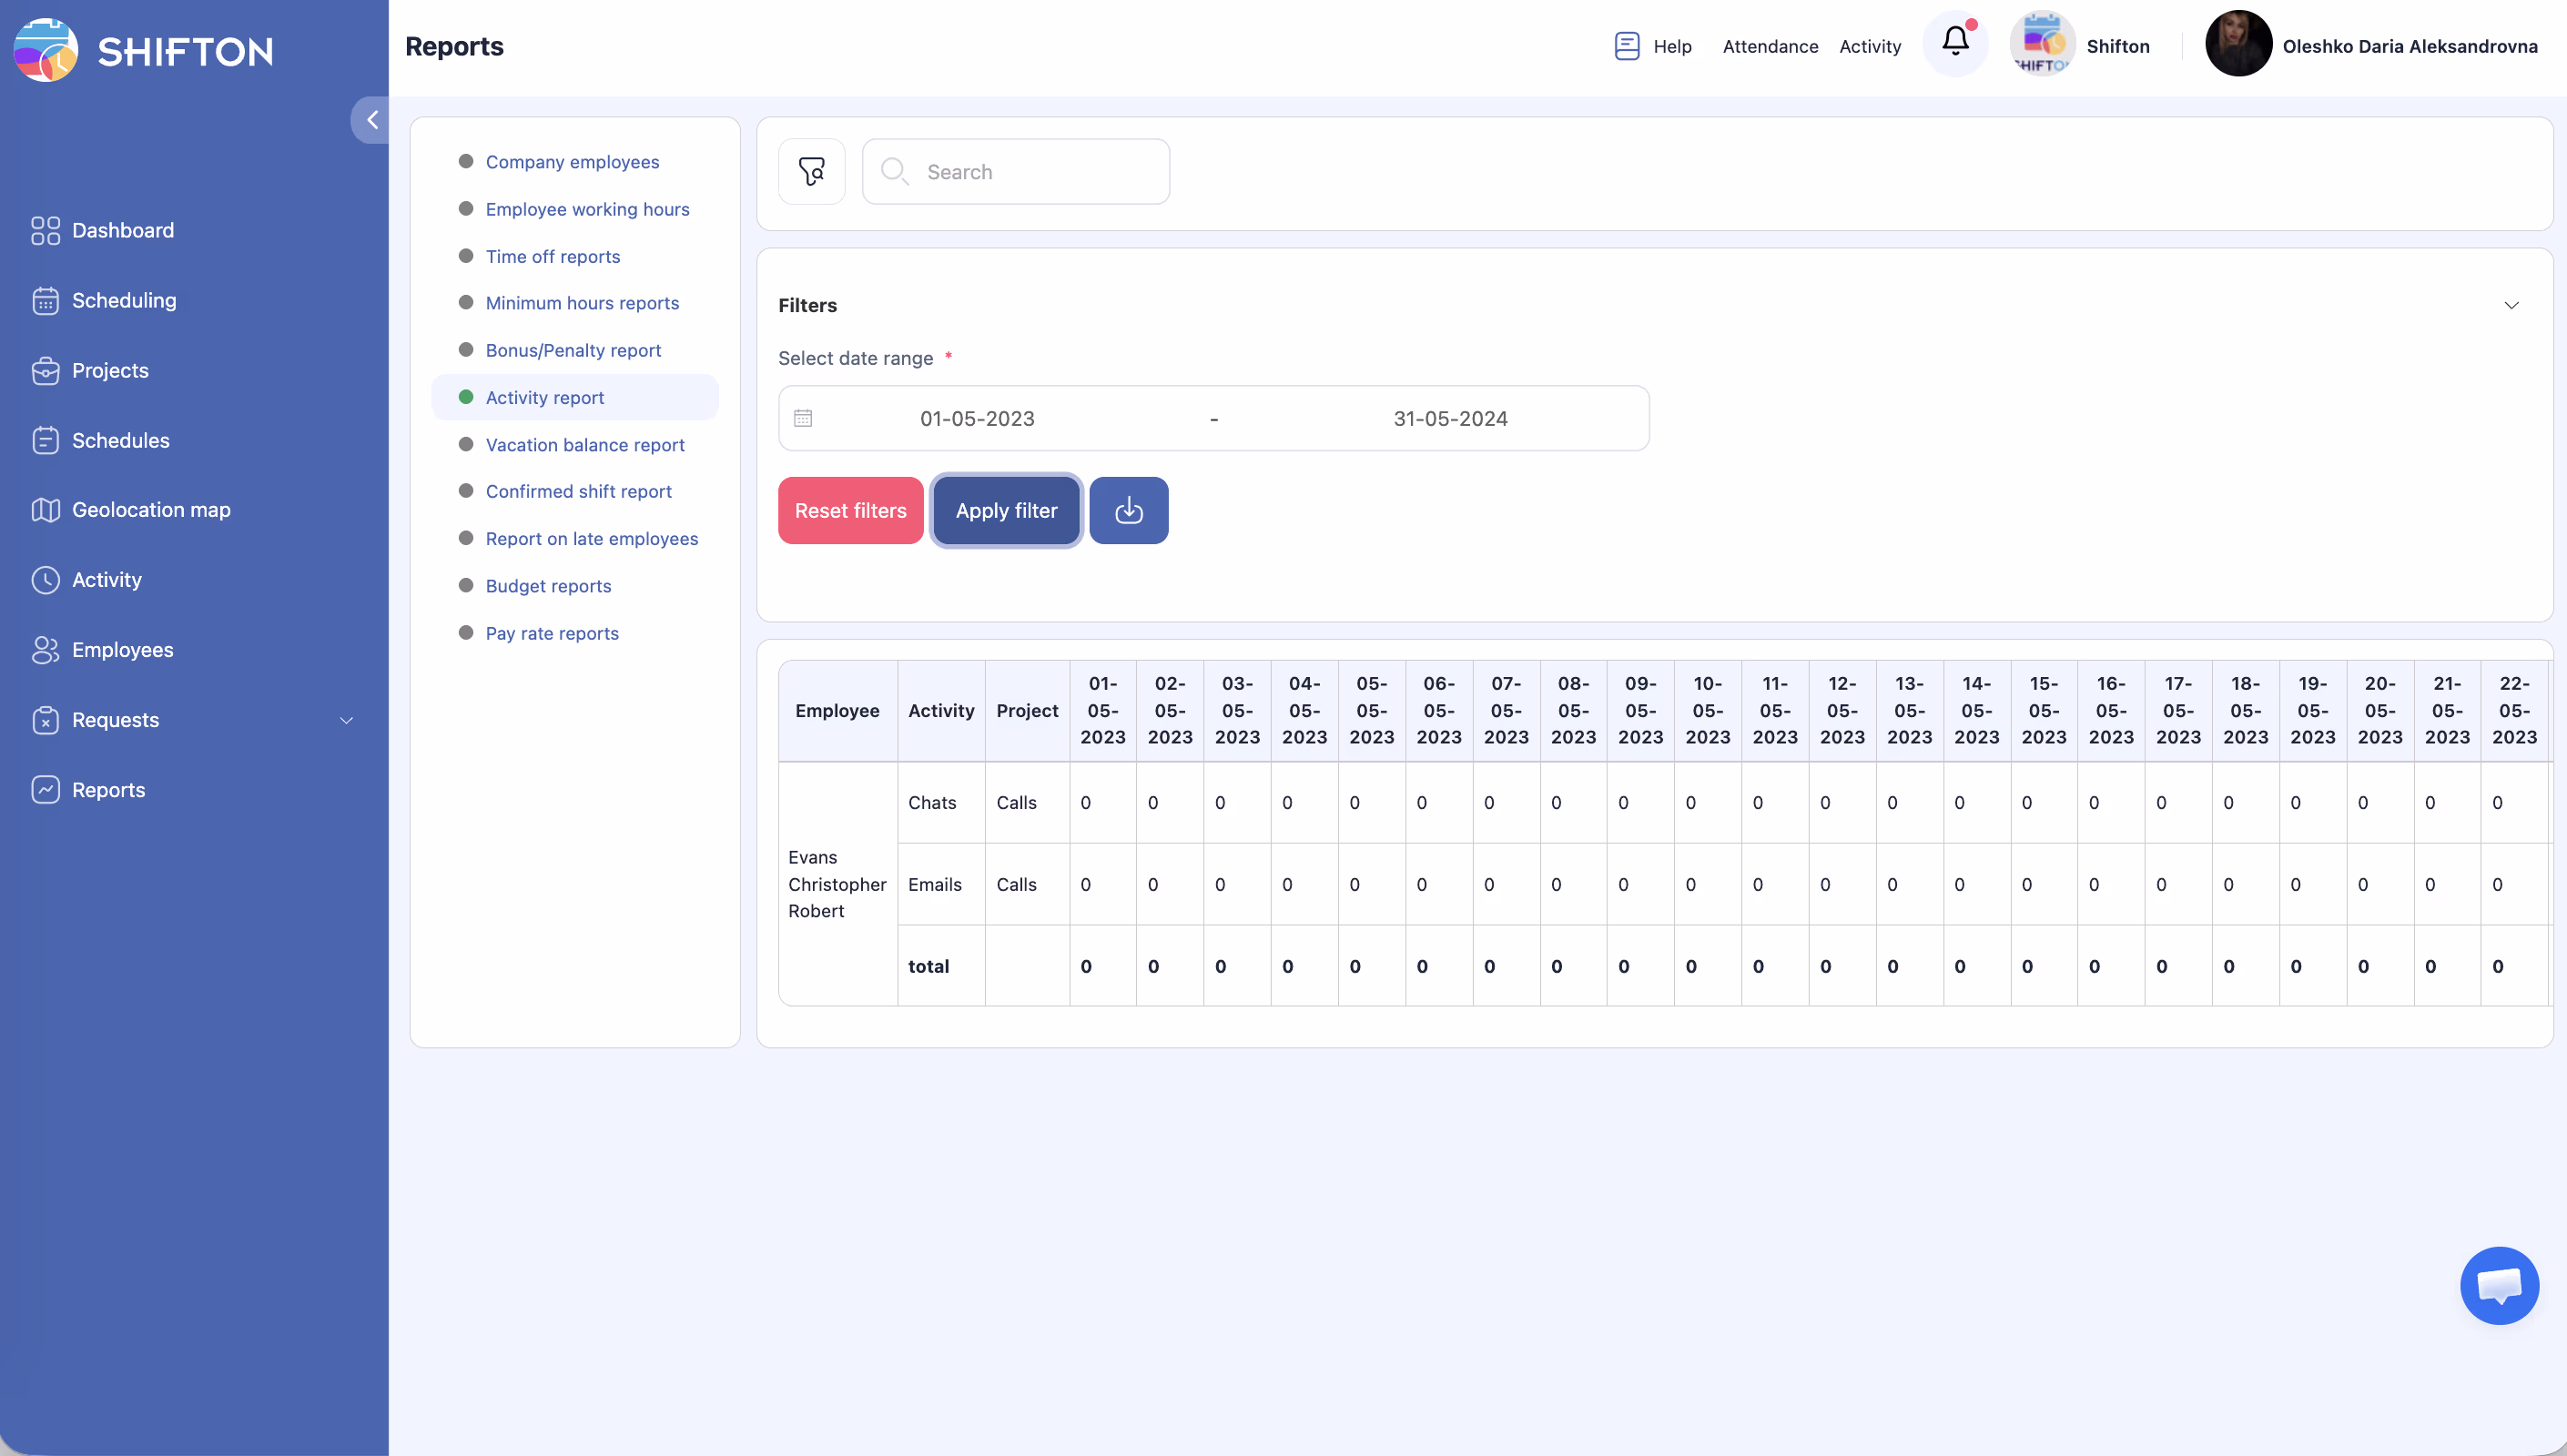The image size is (2567, 1456).
Task: Select Budget reports bullet option
Action: 466,585
